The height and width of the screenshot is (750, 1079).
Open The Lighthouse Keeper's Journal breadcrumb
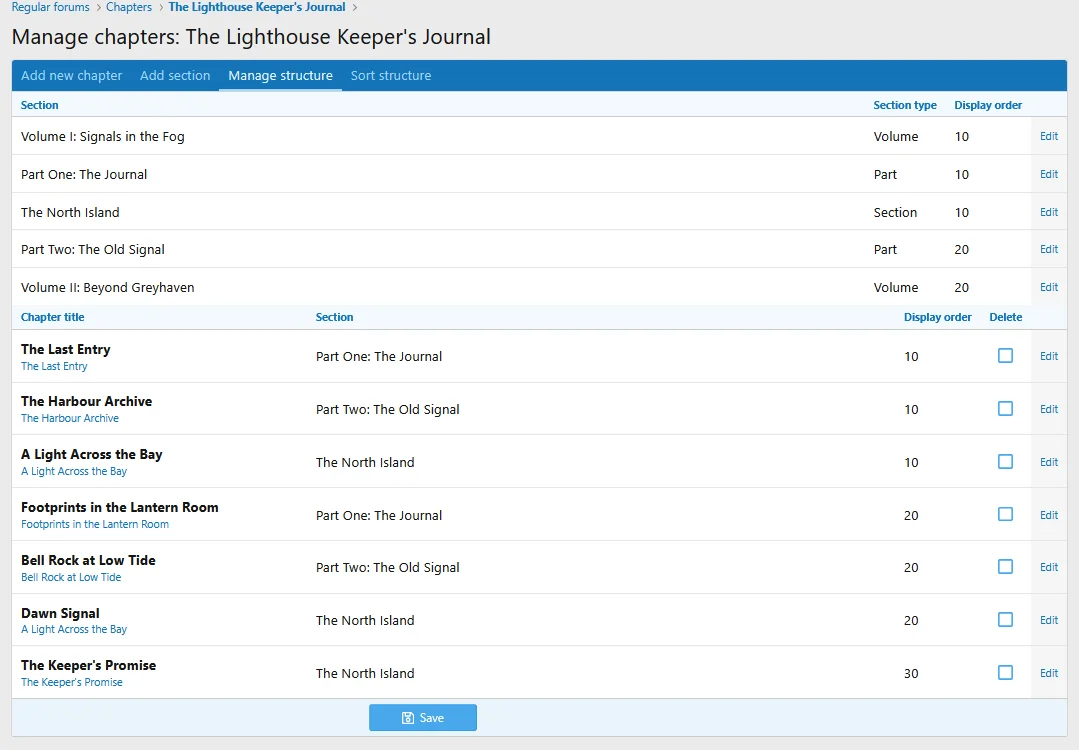pos(257,7)
